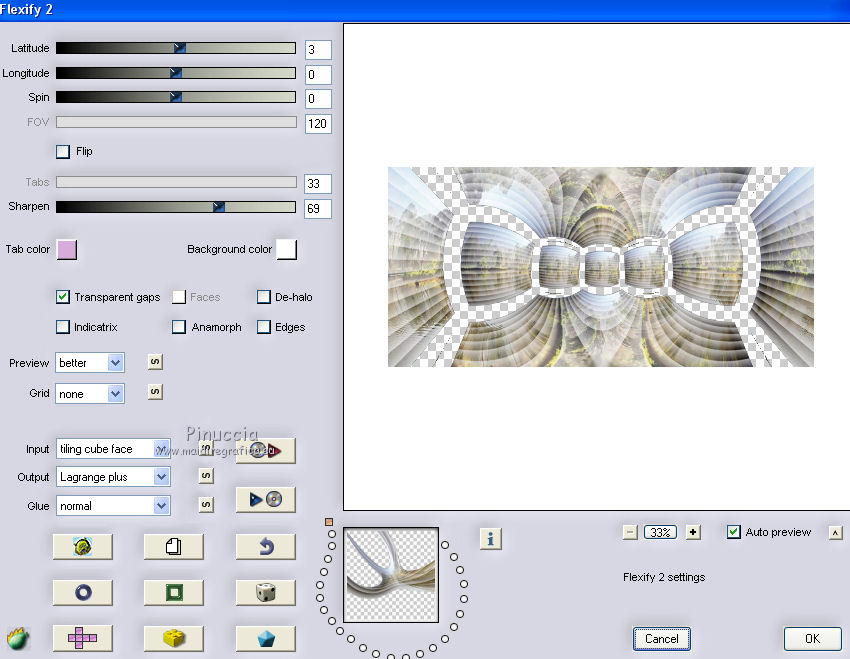The height and width of the screenshot is (659, 850).
Task: Click the Sharpen value field
Action: pos(318,208)
